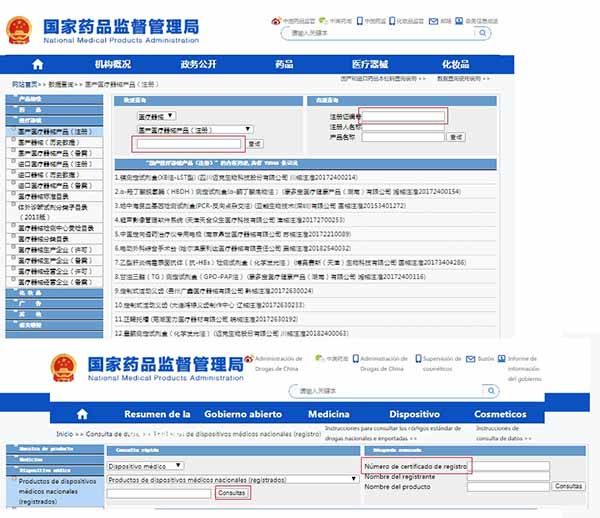The height and width of the screenshot is (518, 600).
Task: Focus the Número de certificado de registro field
Action: [509, 466]
